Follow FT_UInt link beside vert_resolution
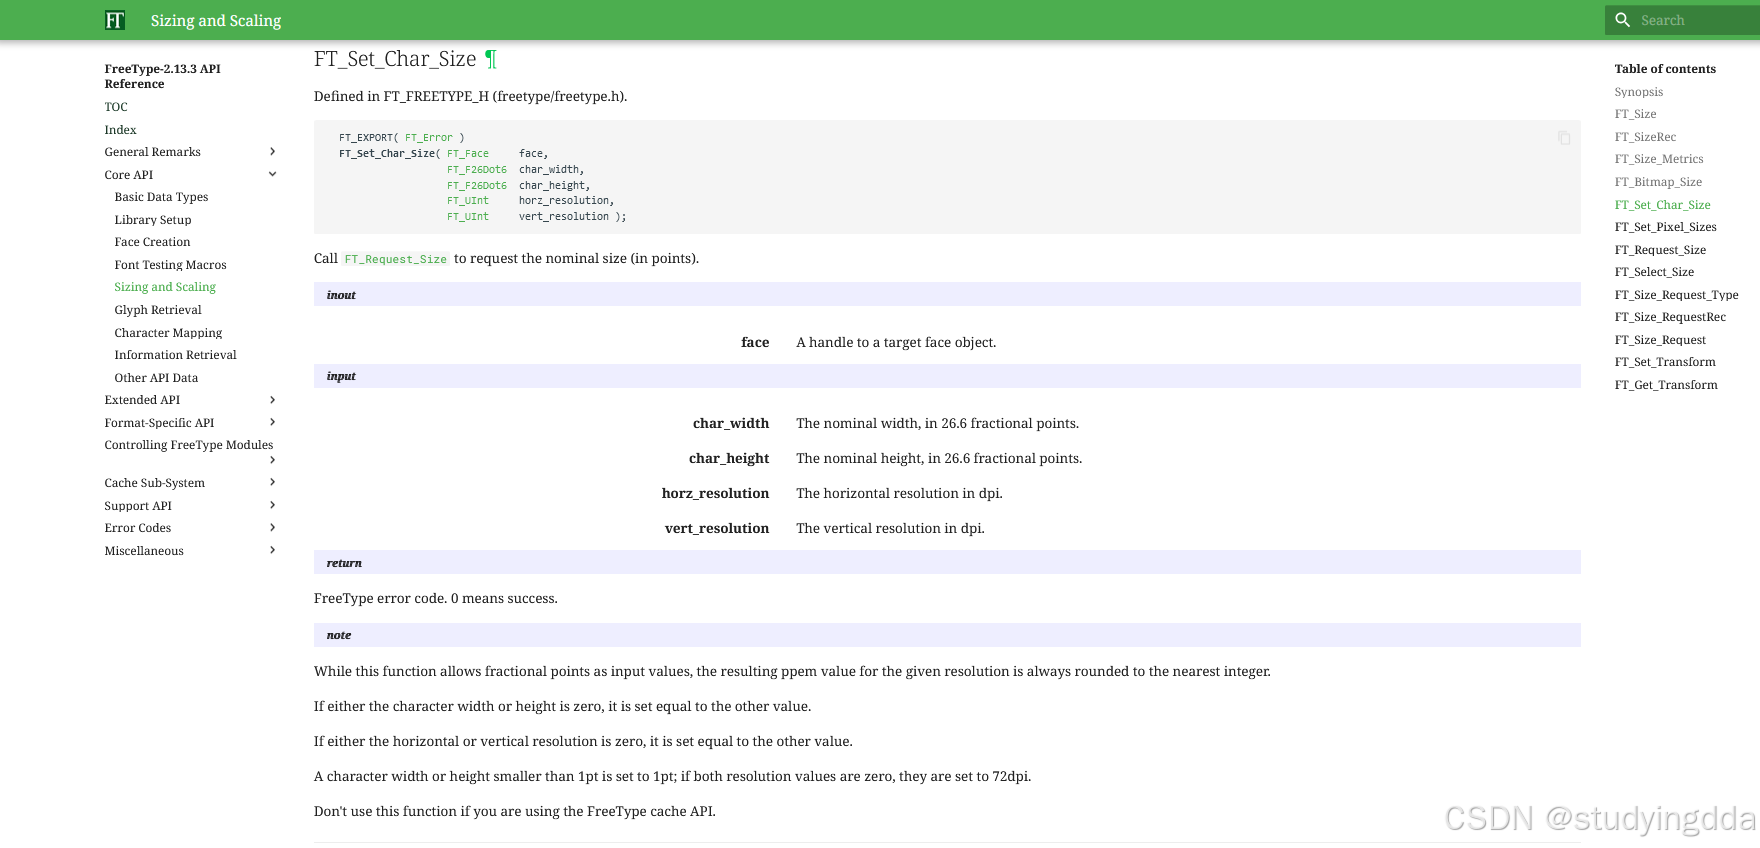This screenshot has width=1760, height=848. pyautogui.click(x=468, y=217)
